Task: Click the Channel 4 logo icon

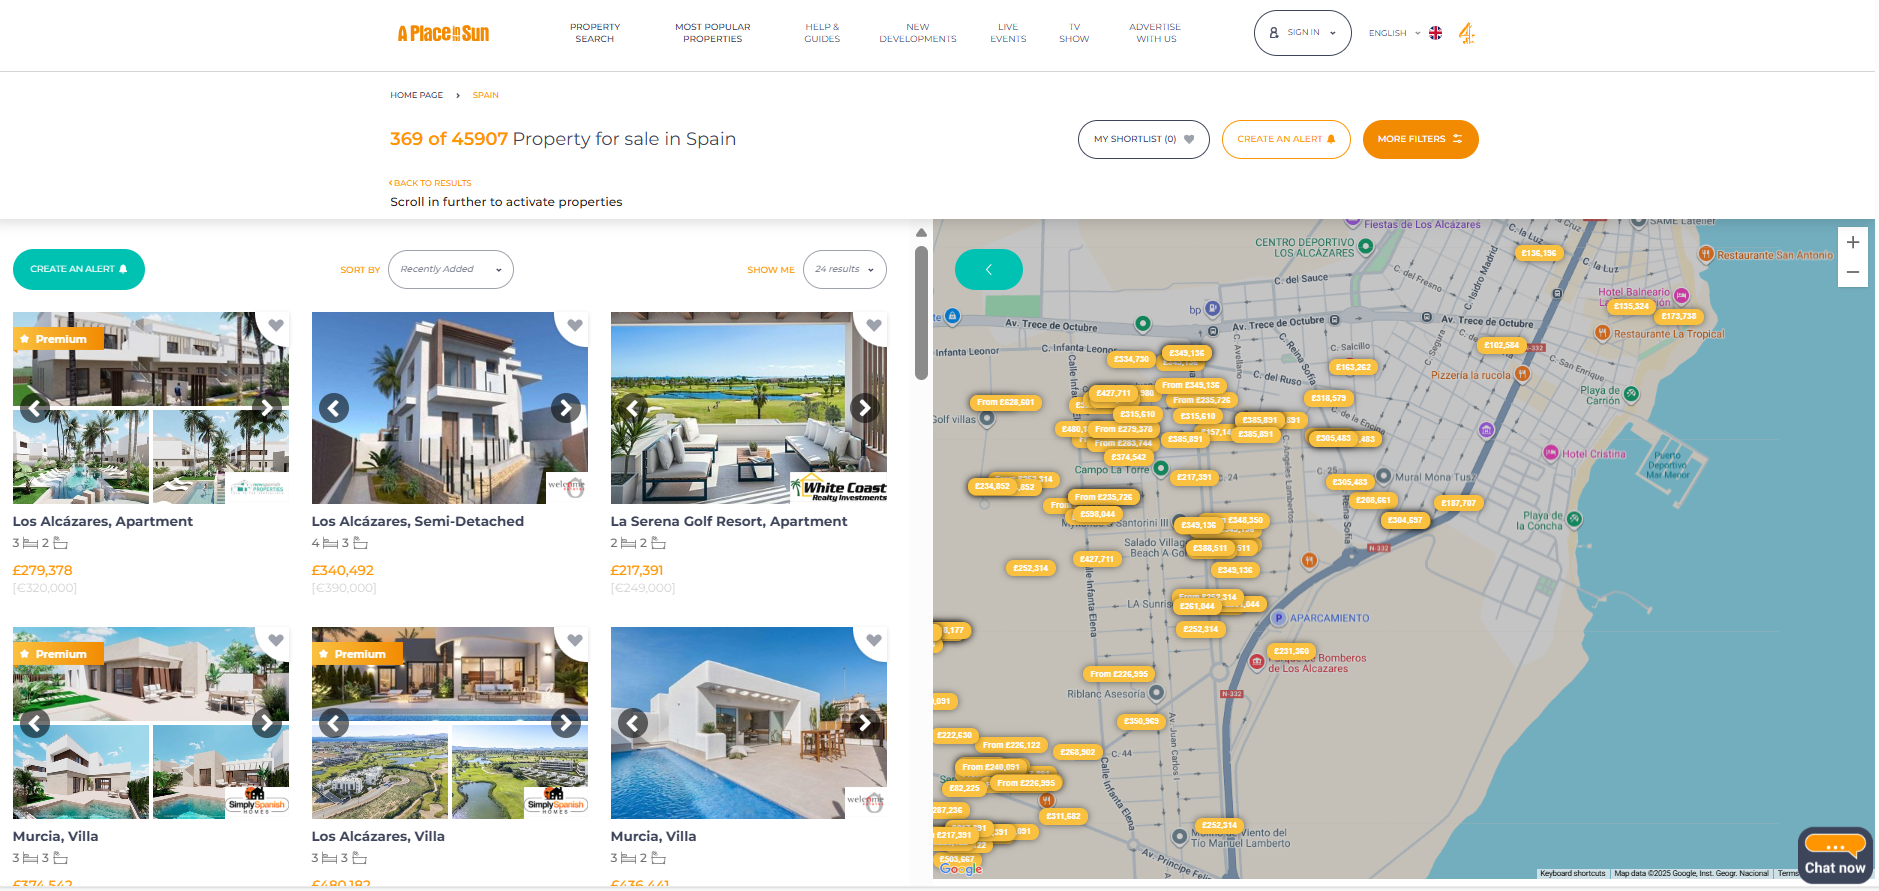Action: 1466,33
